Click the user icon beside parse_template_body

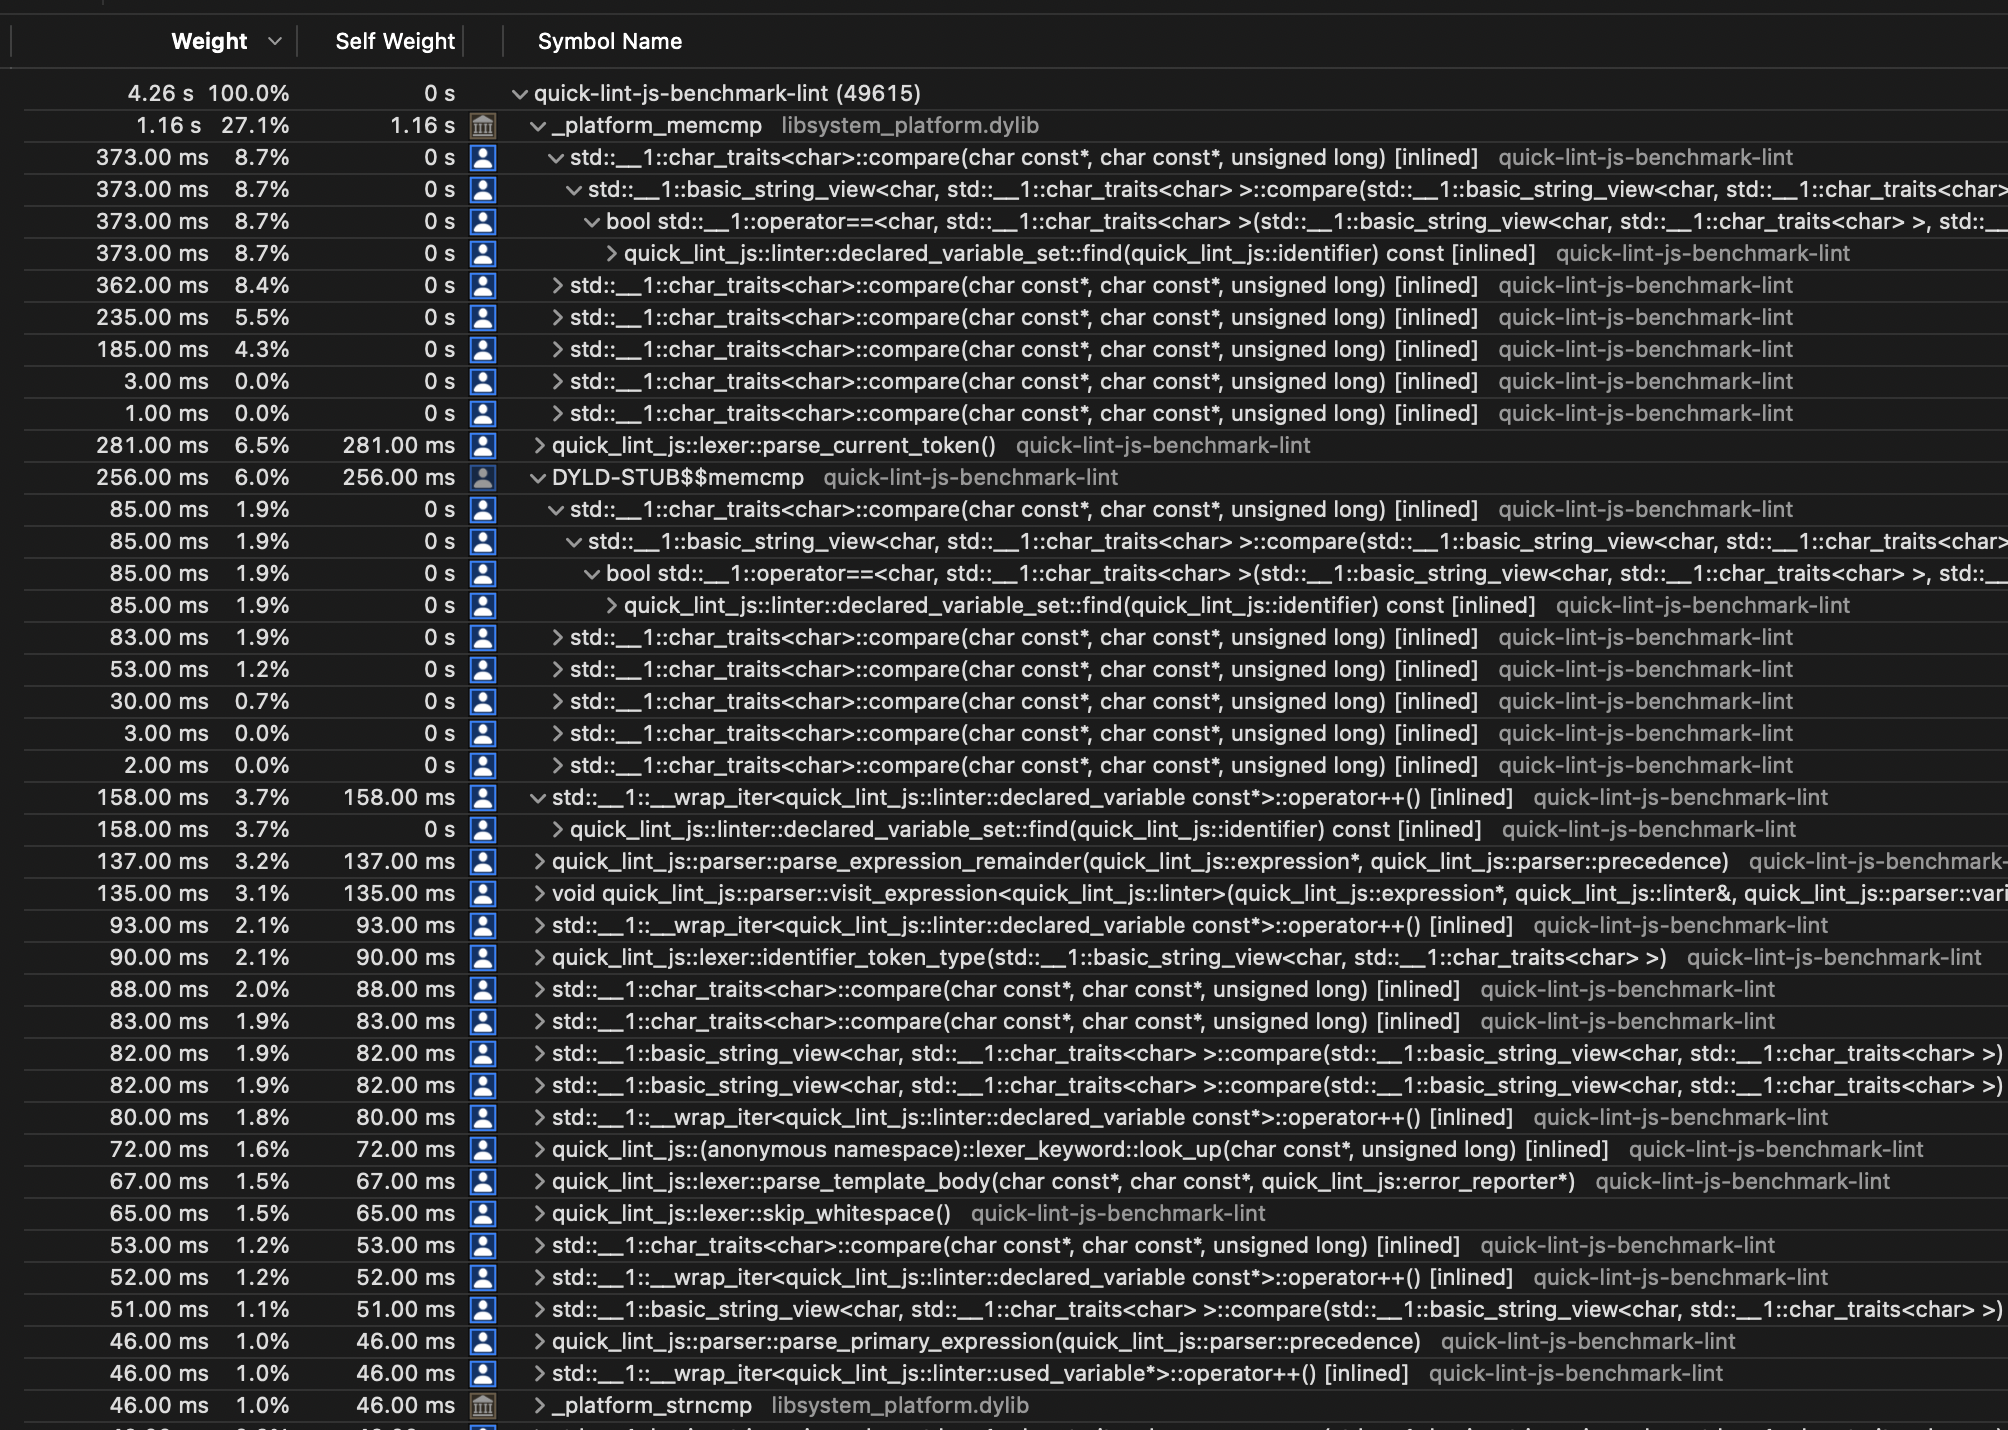(483, 1181)
